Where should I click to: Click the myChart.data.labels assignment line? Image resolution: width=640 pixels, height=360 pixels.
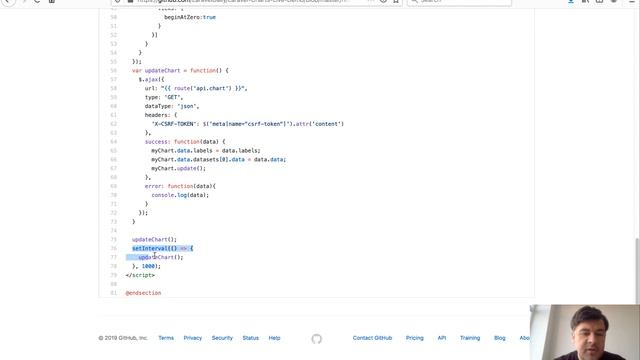tap(206, 151)
